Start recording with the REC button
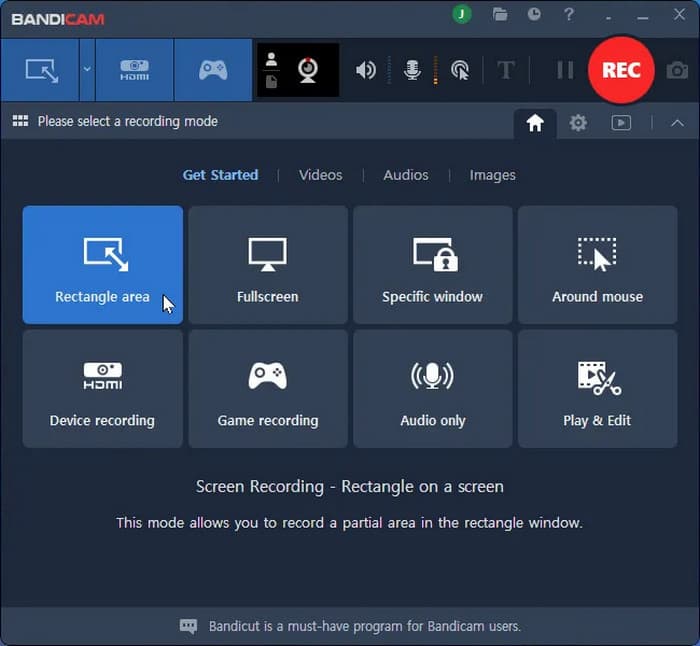700x646 pixels. click(621, 70)
